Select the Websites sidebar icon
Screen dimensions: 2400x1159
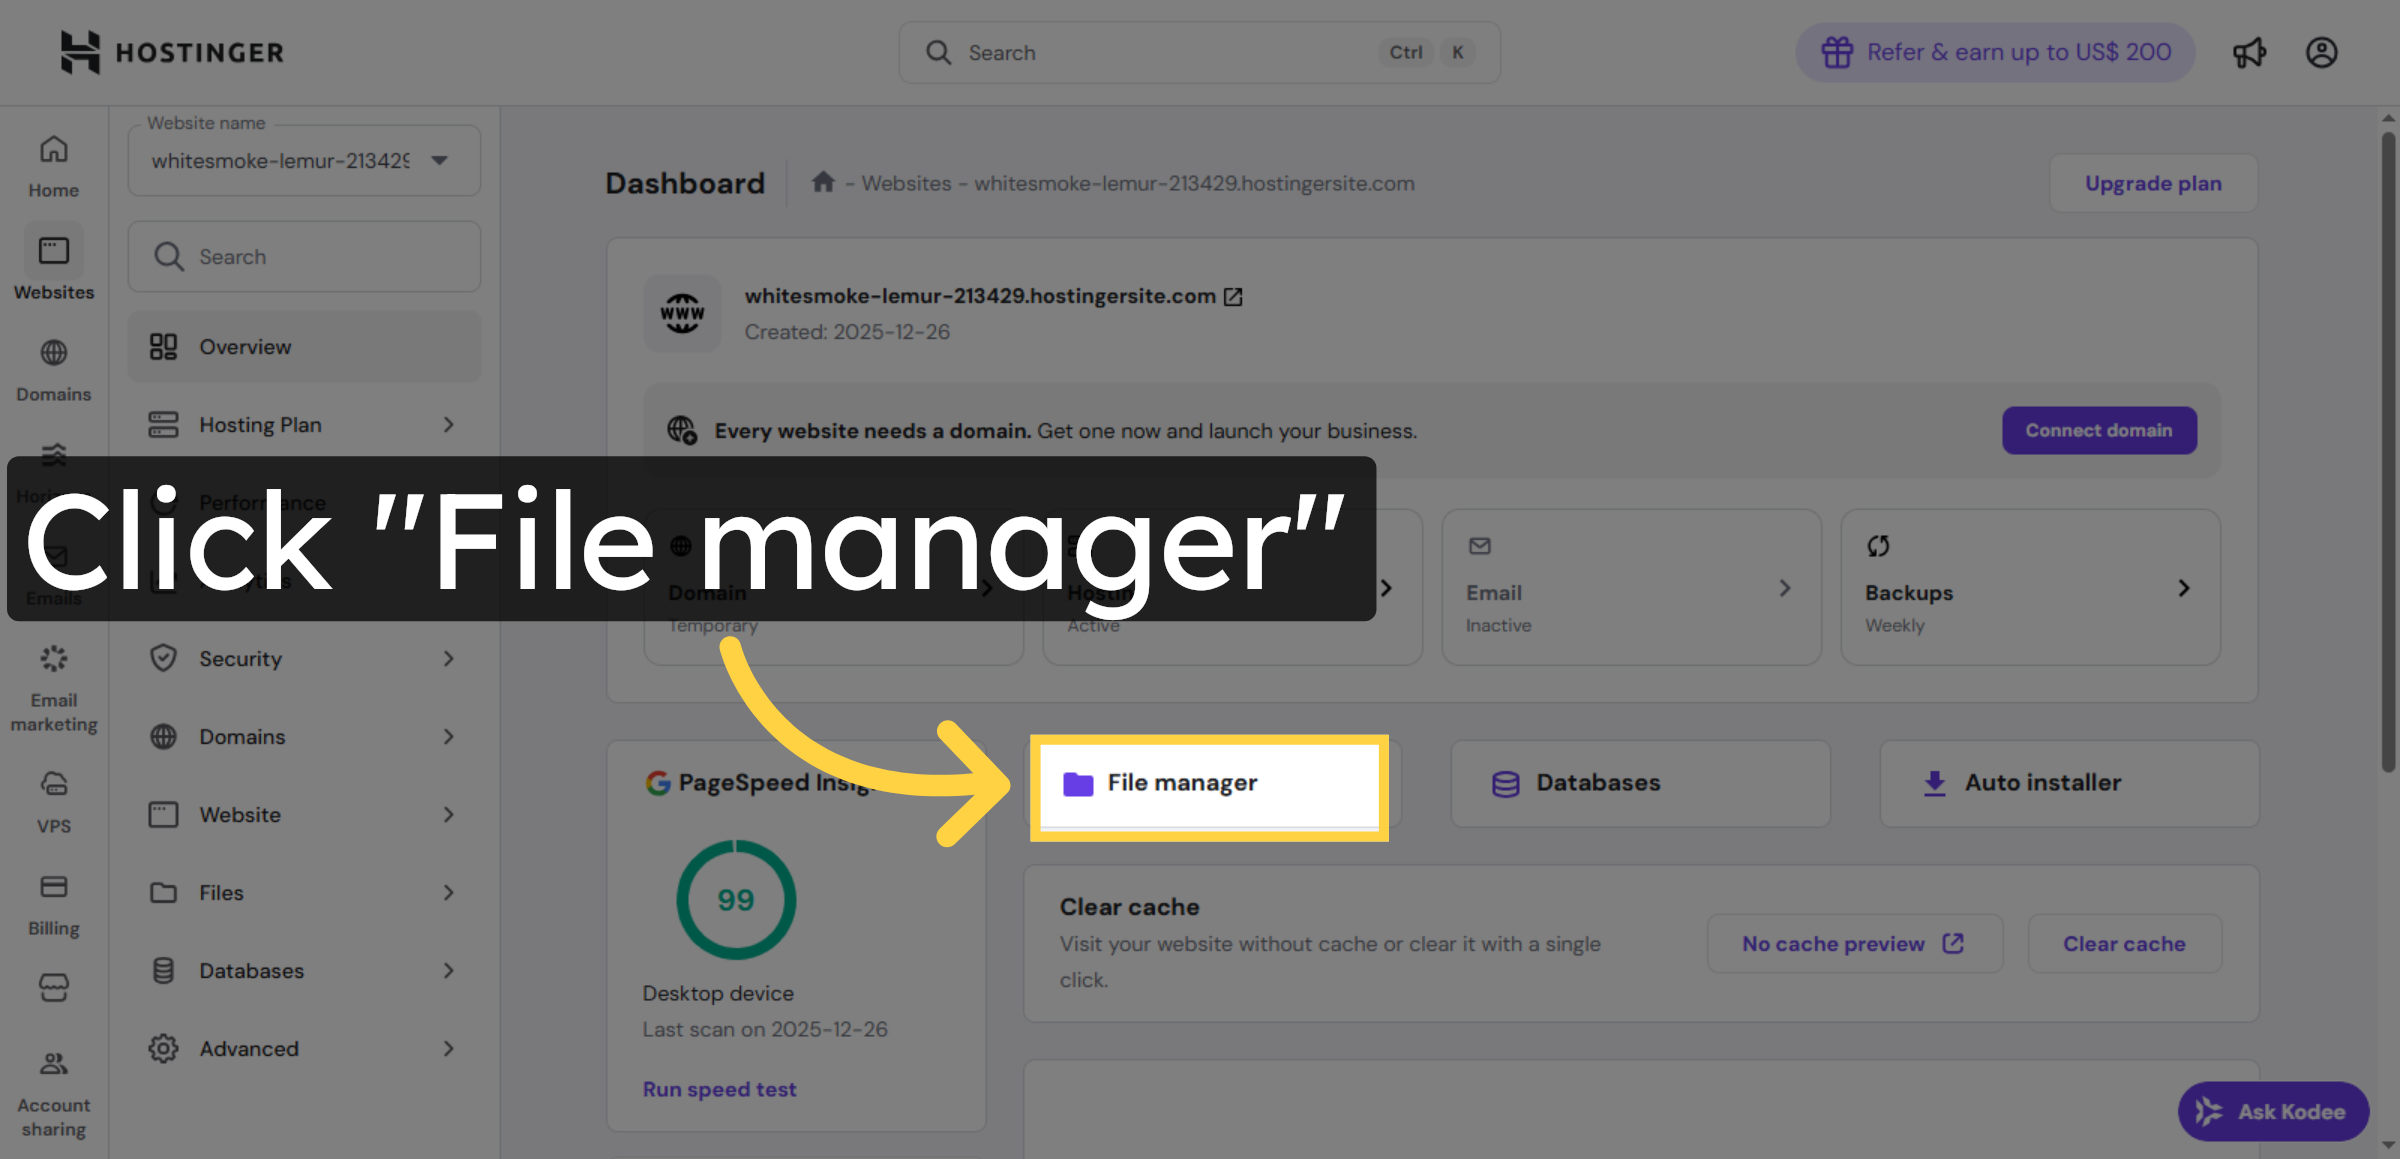[53, 263]
